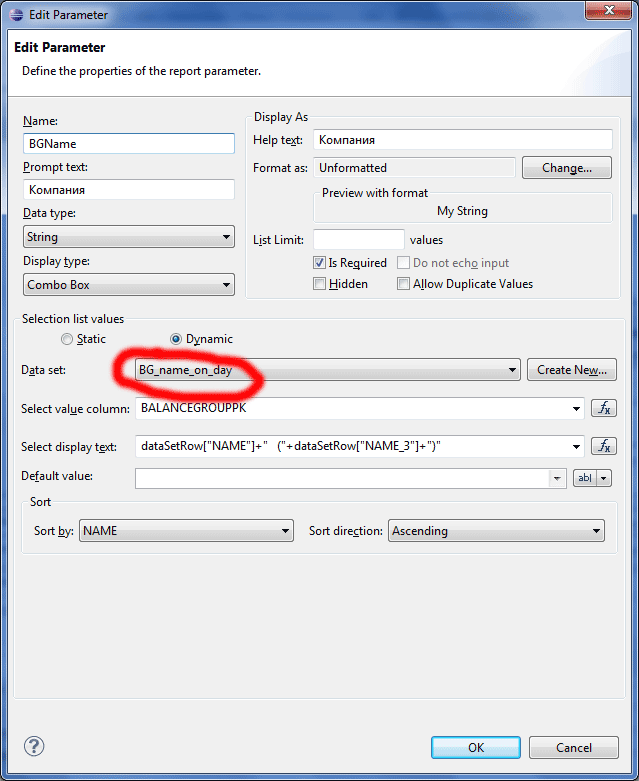Image resolution: width=639 pixels, height=781 pixels.
Task: Open the Data type String dropdown
Action: click(129, 237)
